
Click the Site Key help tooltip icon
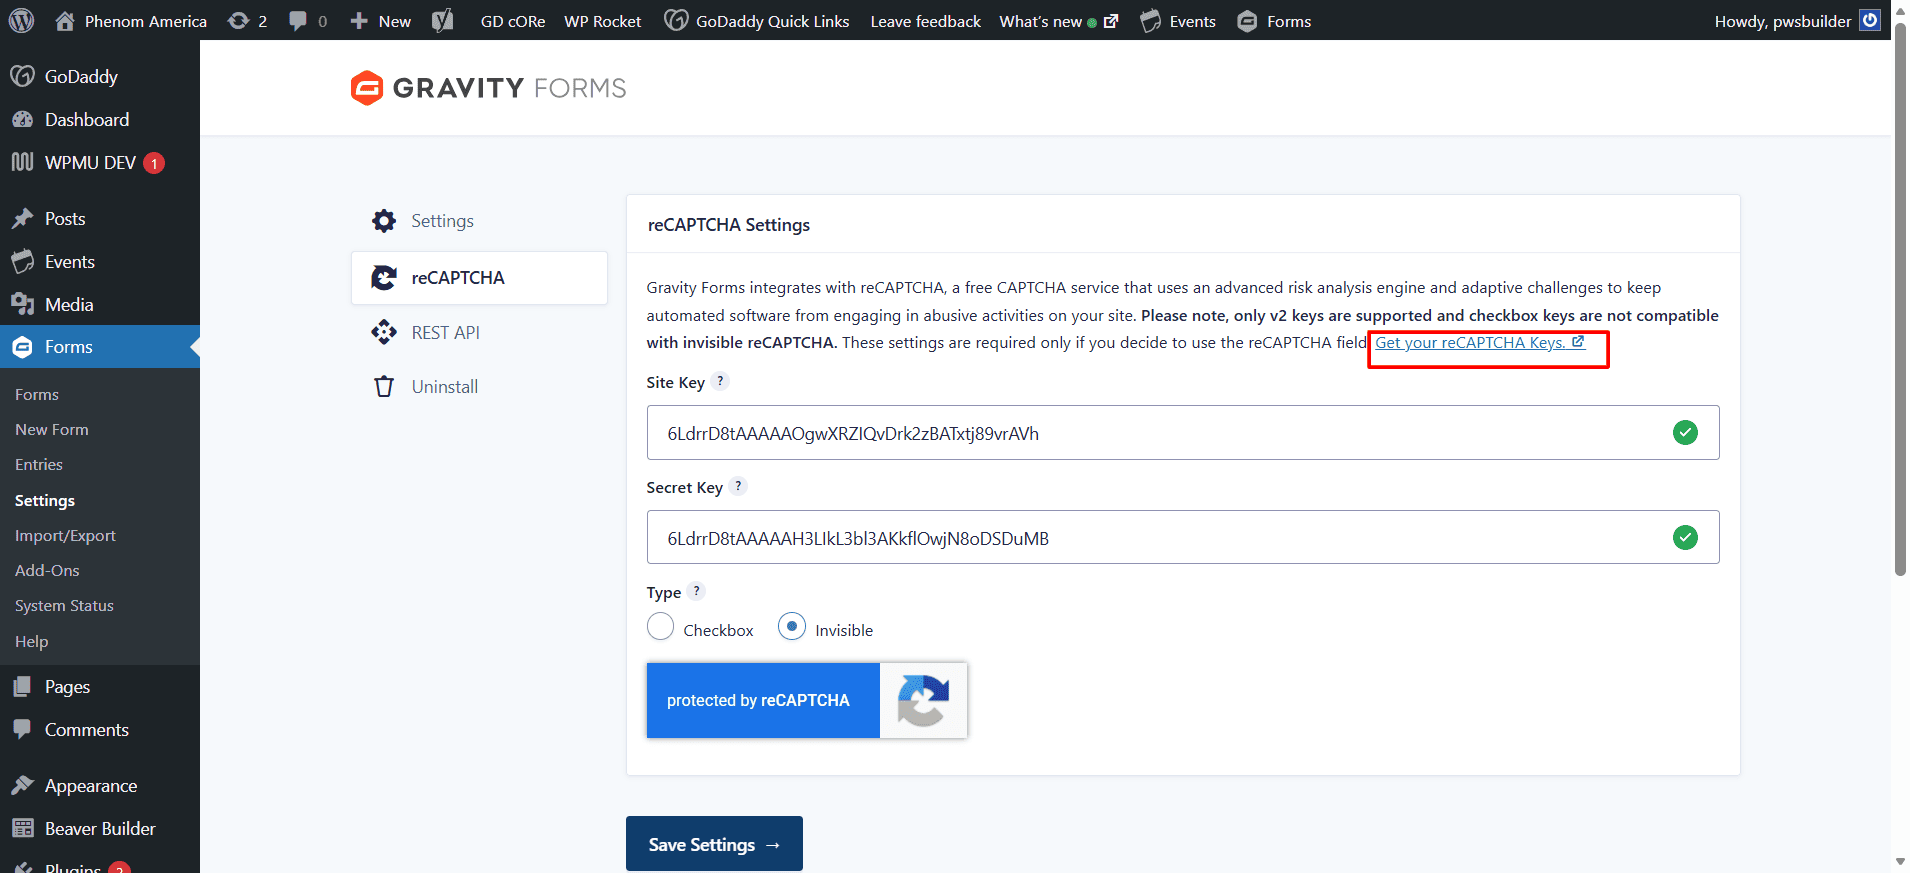point(720,381)
